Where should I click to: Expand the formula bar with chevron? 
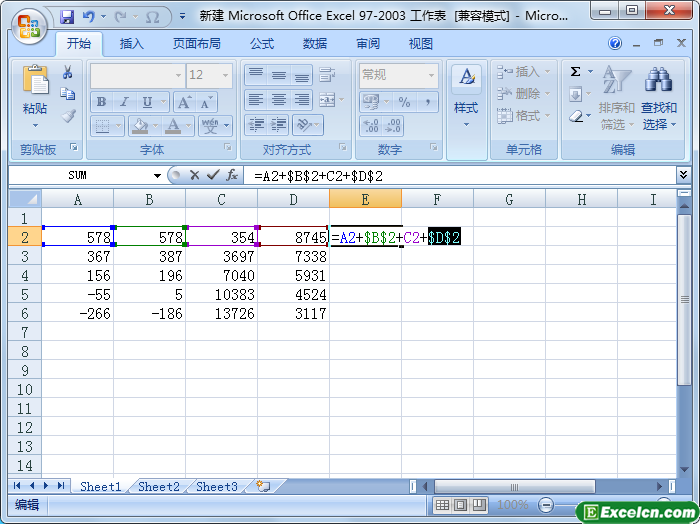pos(683,175)
